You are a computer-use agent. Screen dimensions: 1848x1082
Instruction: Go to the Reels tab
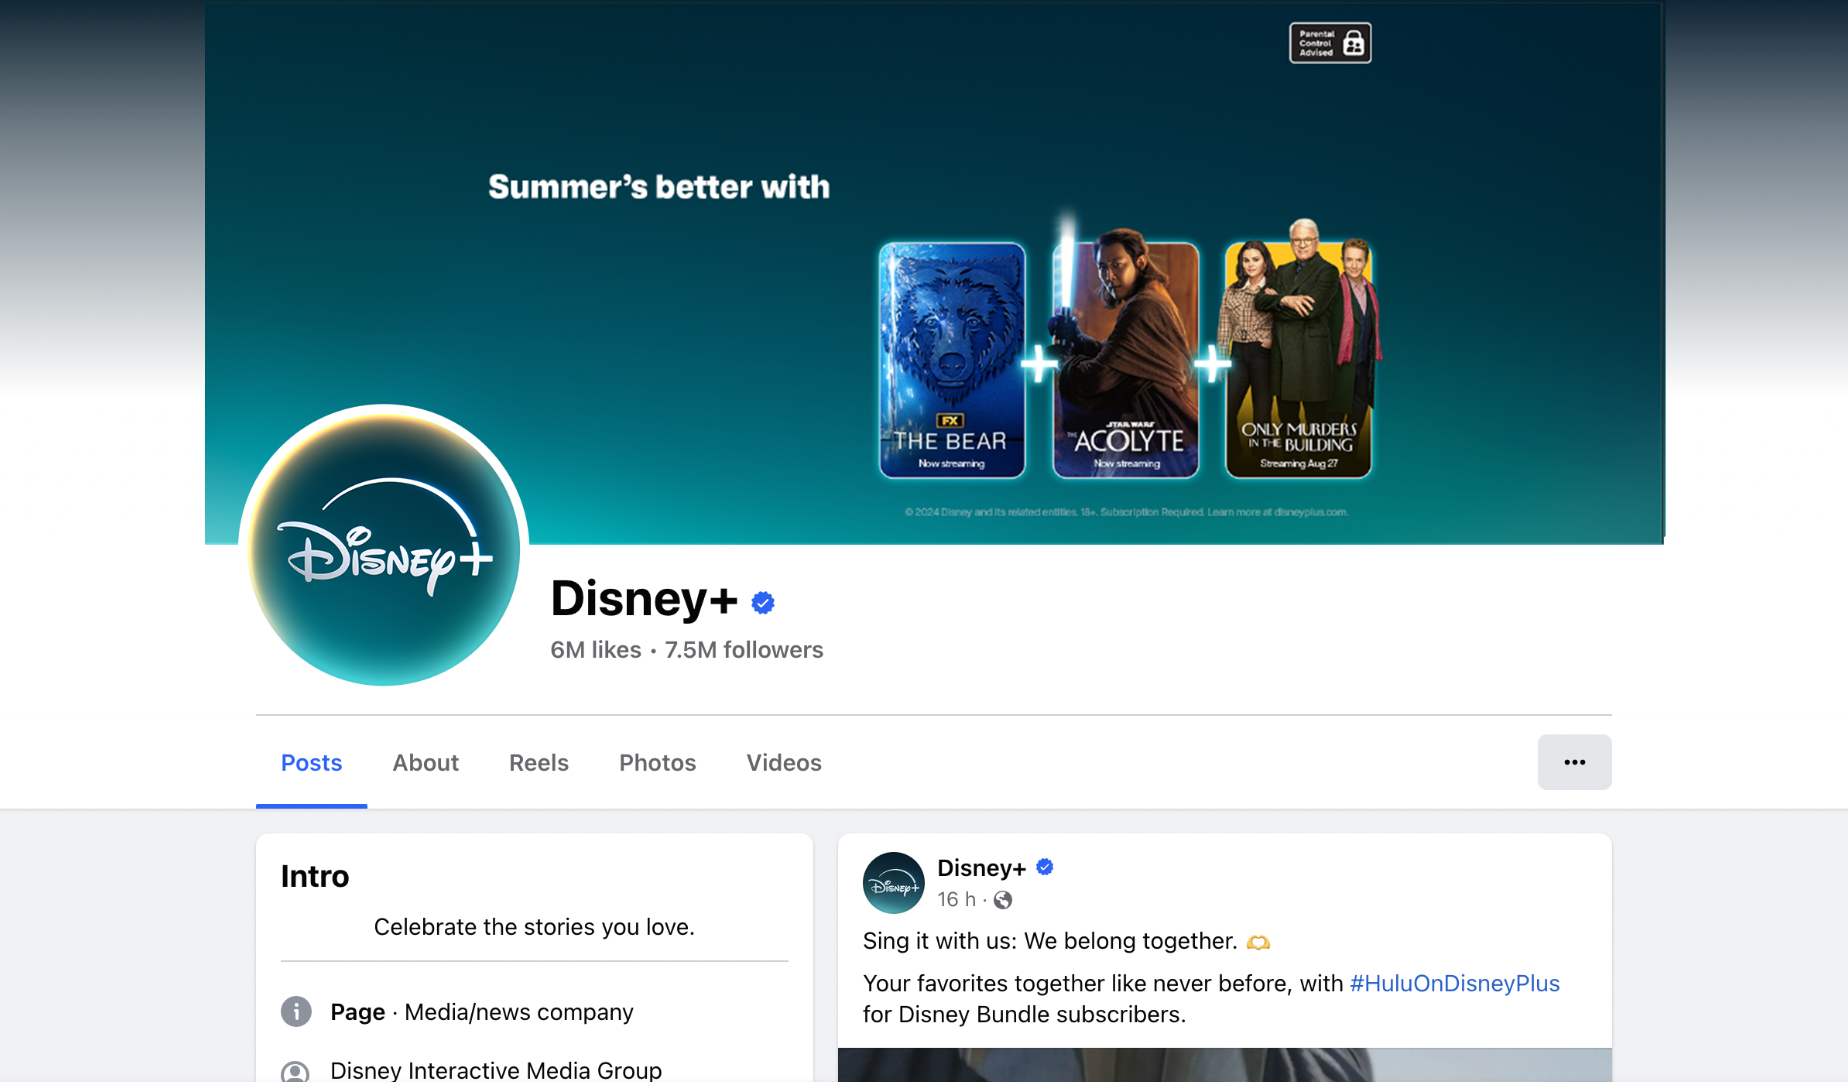coord(538,763)
